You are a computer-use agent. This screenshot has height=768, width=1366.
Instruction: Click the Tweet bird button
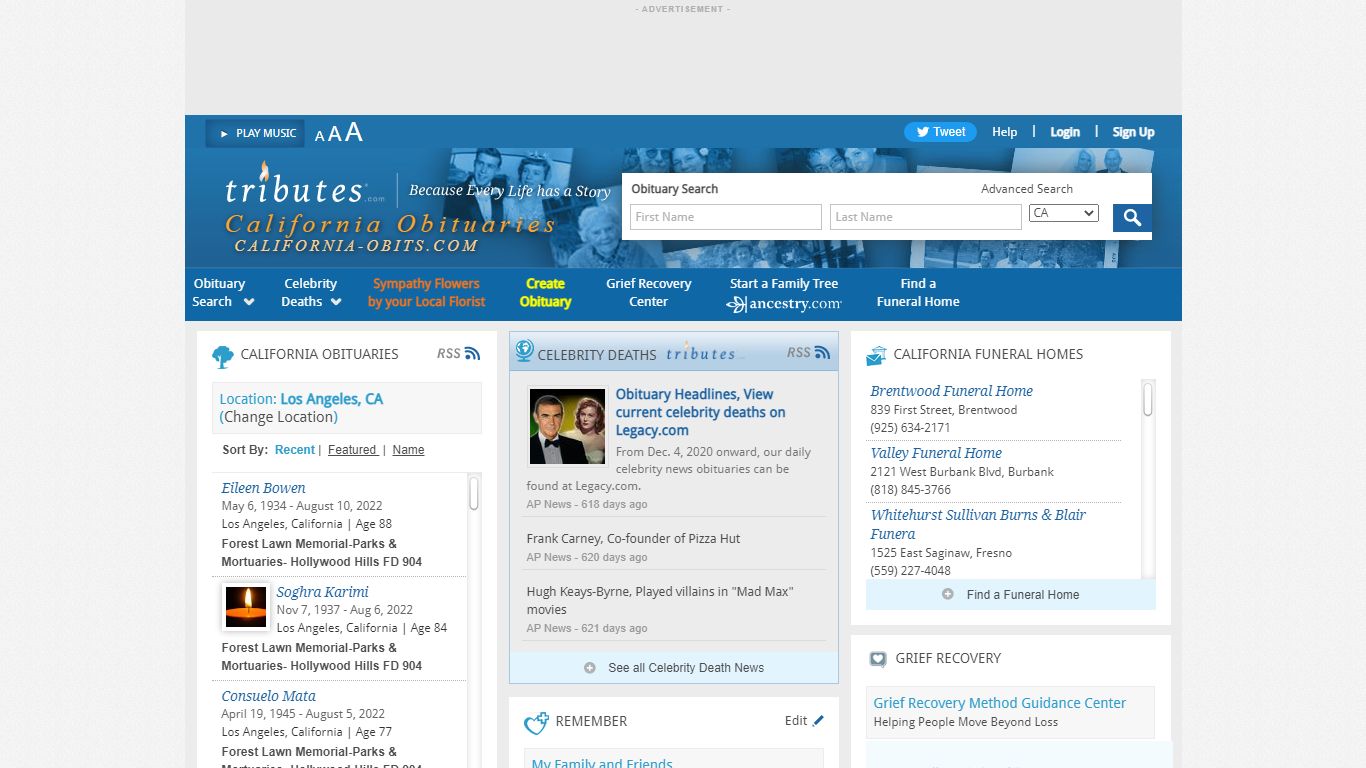point(941,132)
